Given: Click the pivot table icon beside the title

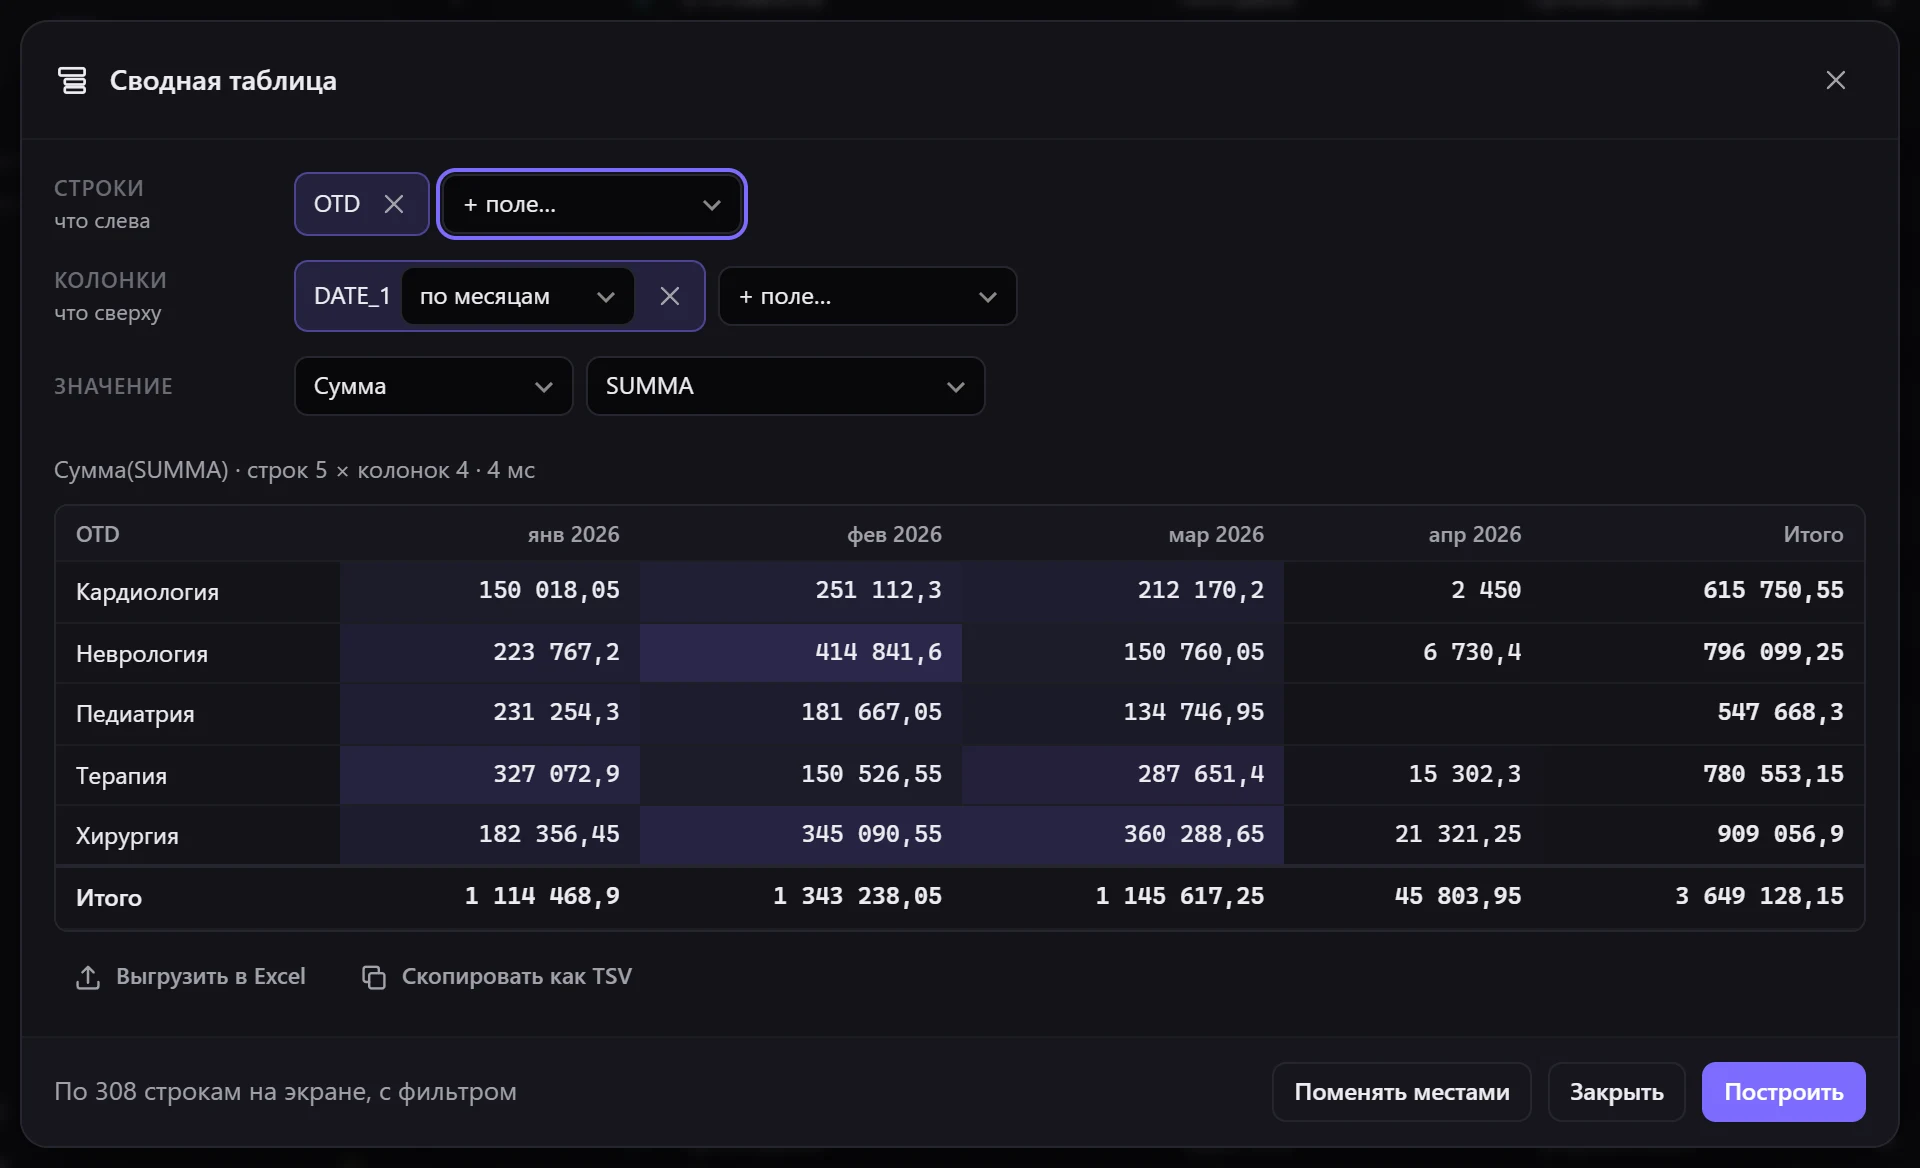Looking at the screenshot, I should click(72, 80).
